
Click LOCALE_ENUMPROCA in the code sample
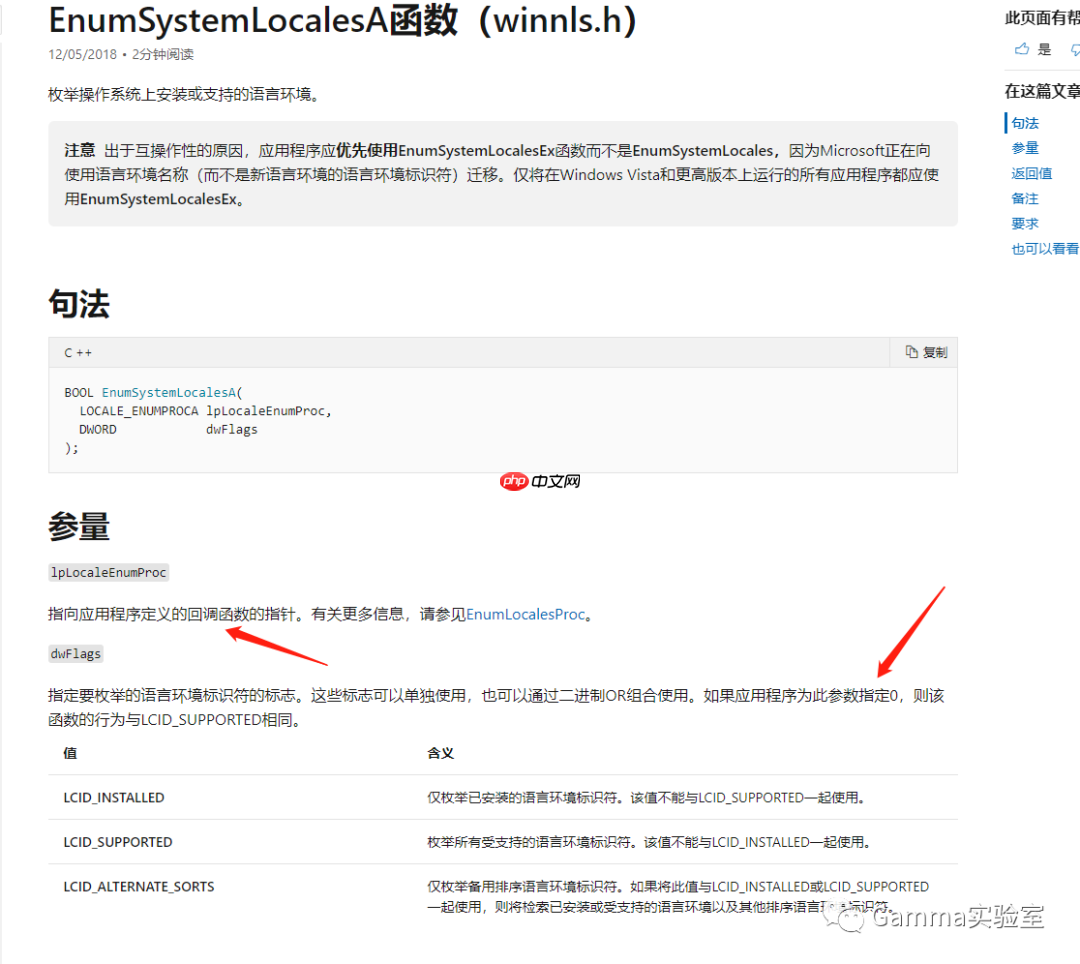tap(138, 411)
